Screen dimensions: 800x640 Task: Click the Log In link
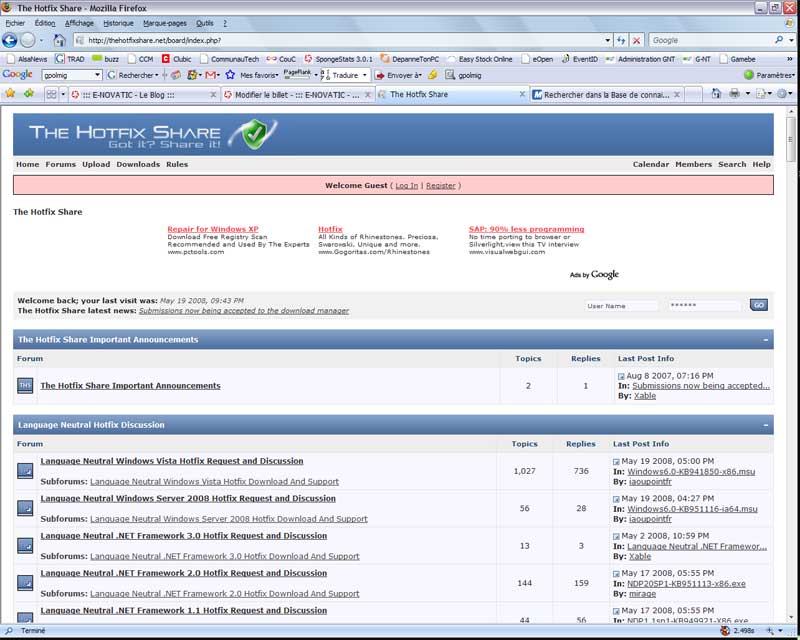(407, 186)
